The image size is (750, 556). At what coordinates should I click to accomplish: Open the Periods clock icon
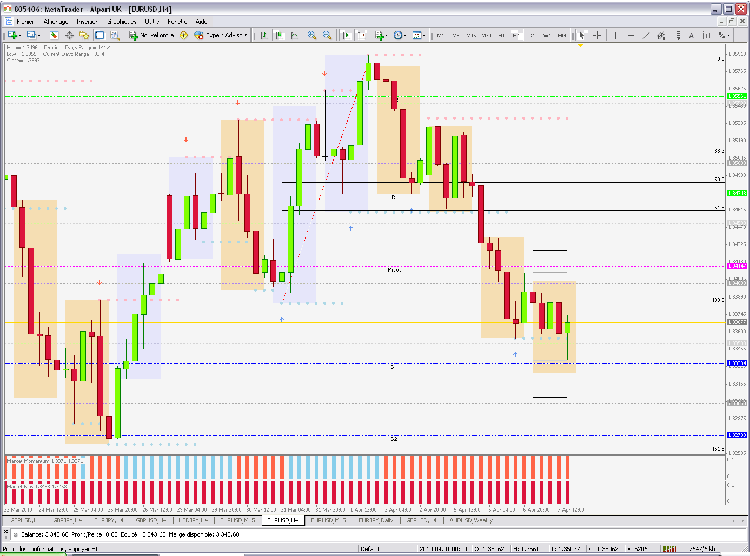tap(398, 35)
